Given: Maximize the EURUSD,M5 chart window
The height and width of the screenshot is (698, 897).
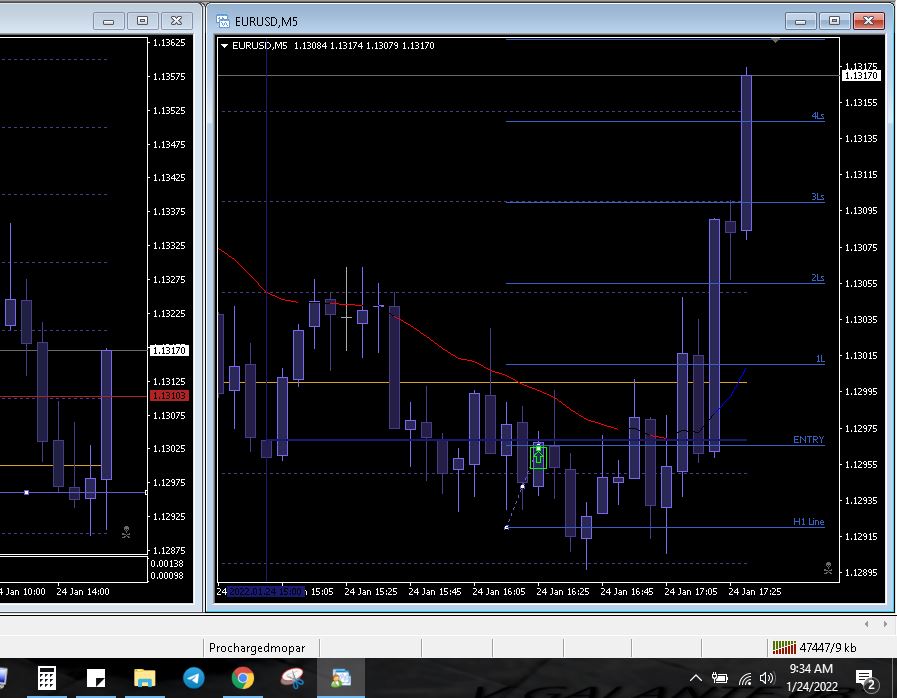Looking at the screenshot, I should coord(834,21).
